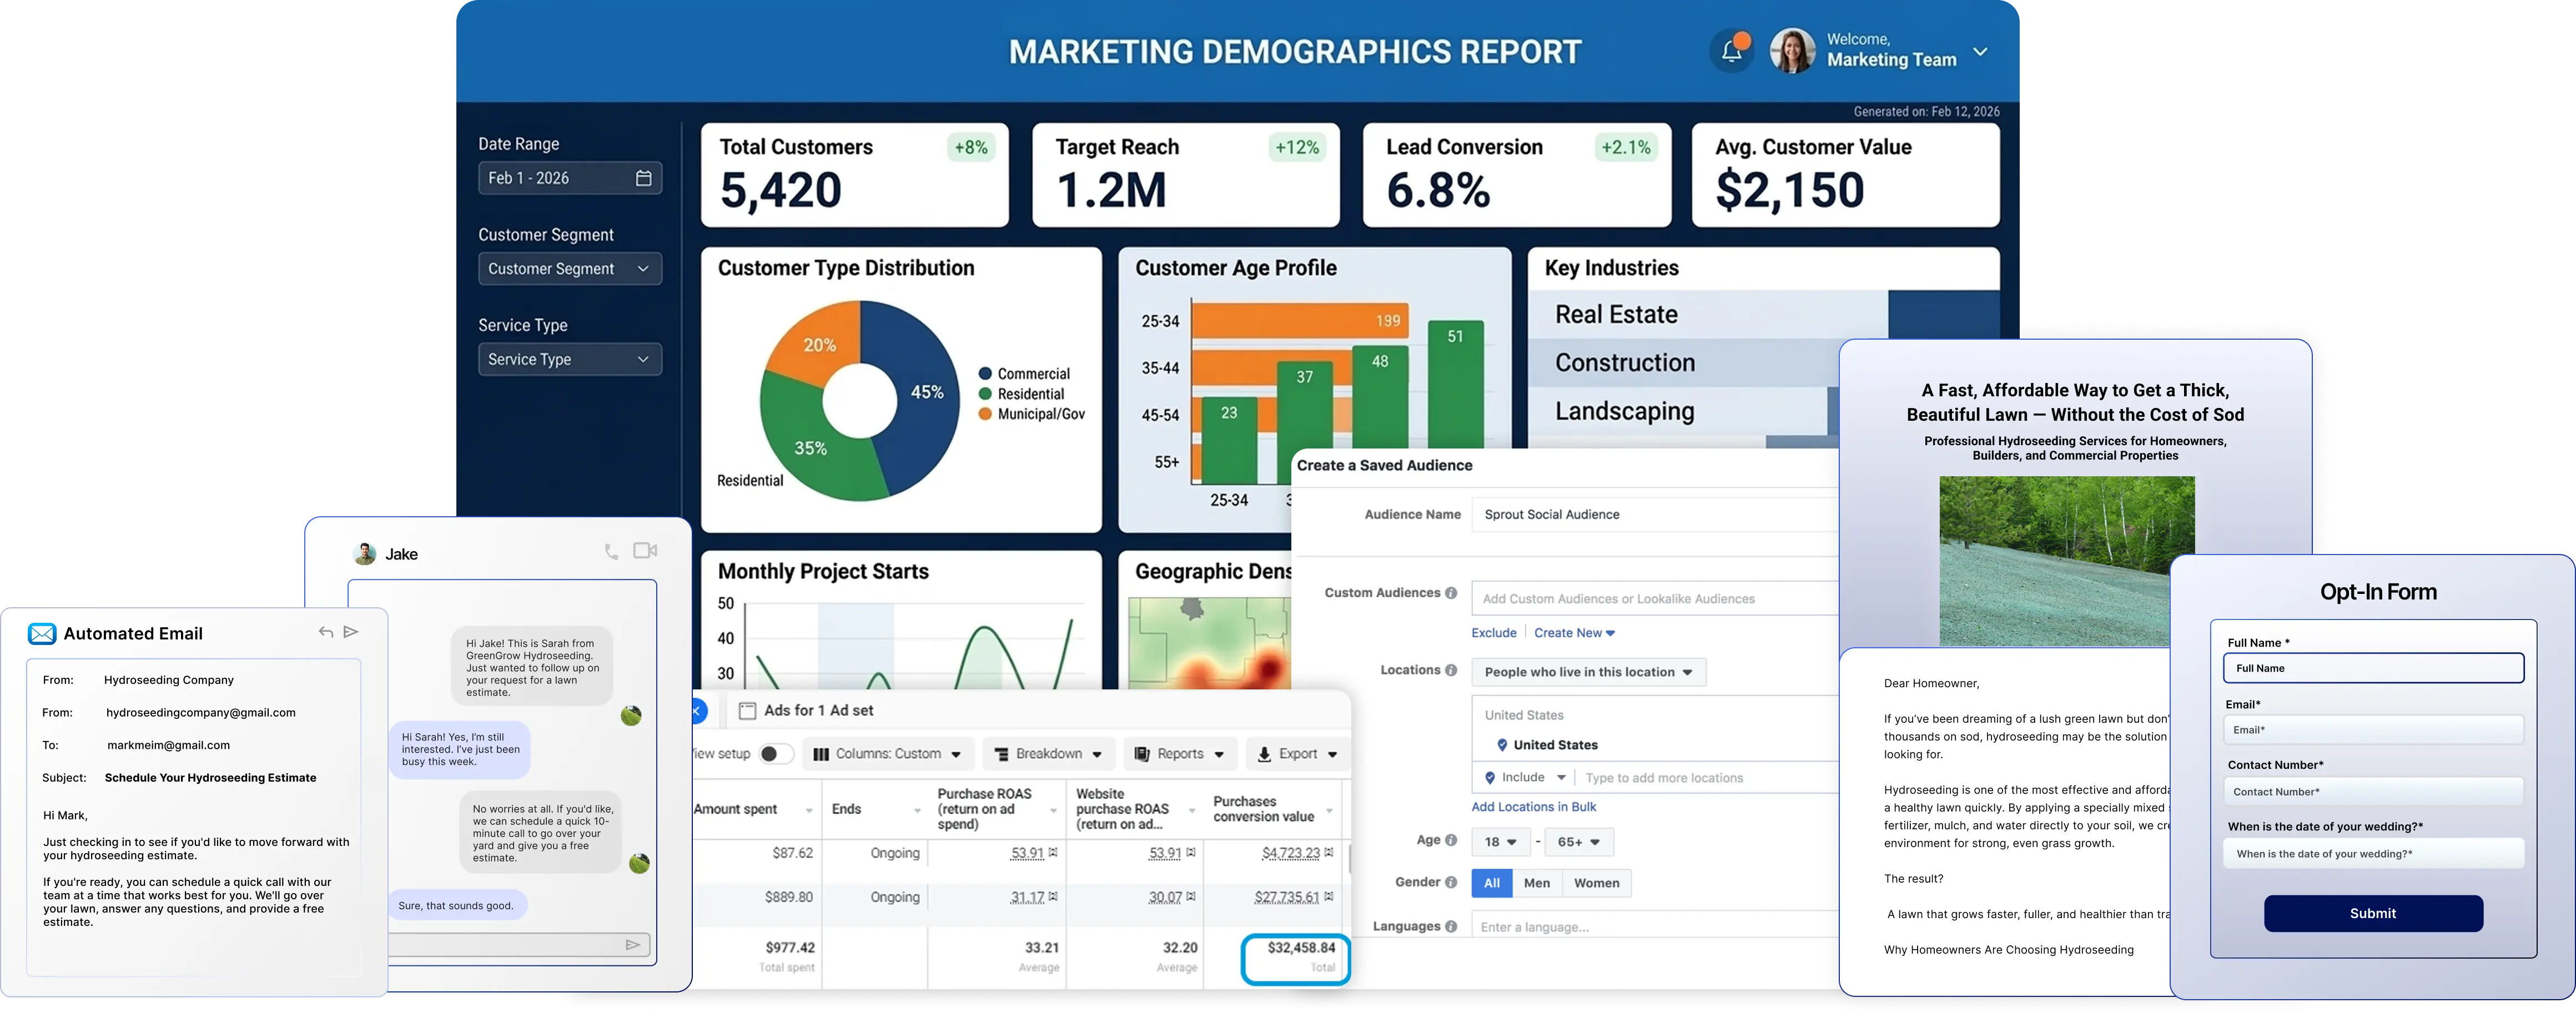
Task: Expand the Service Type dropdown
Action: (x=569, y=359)
